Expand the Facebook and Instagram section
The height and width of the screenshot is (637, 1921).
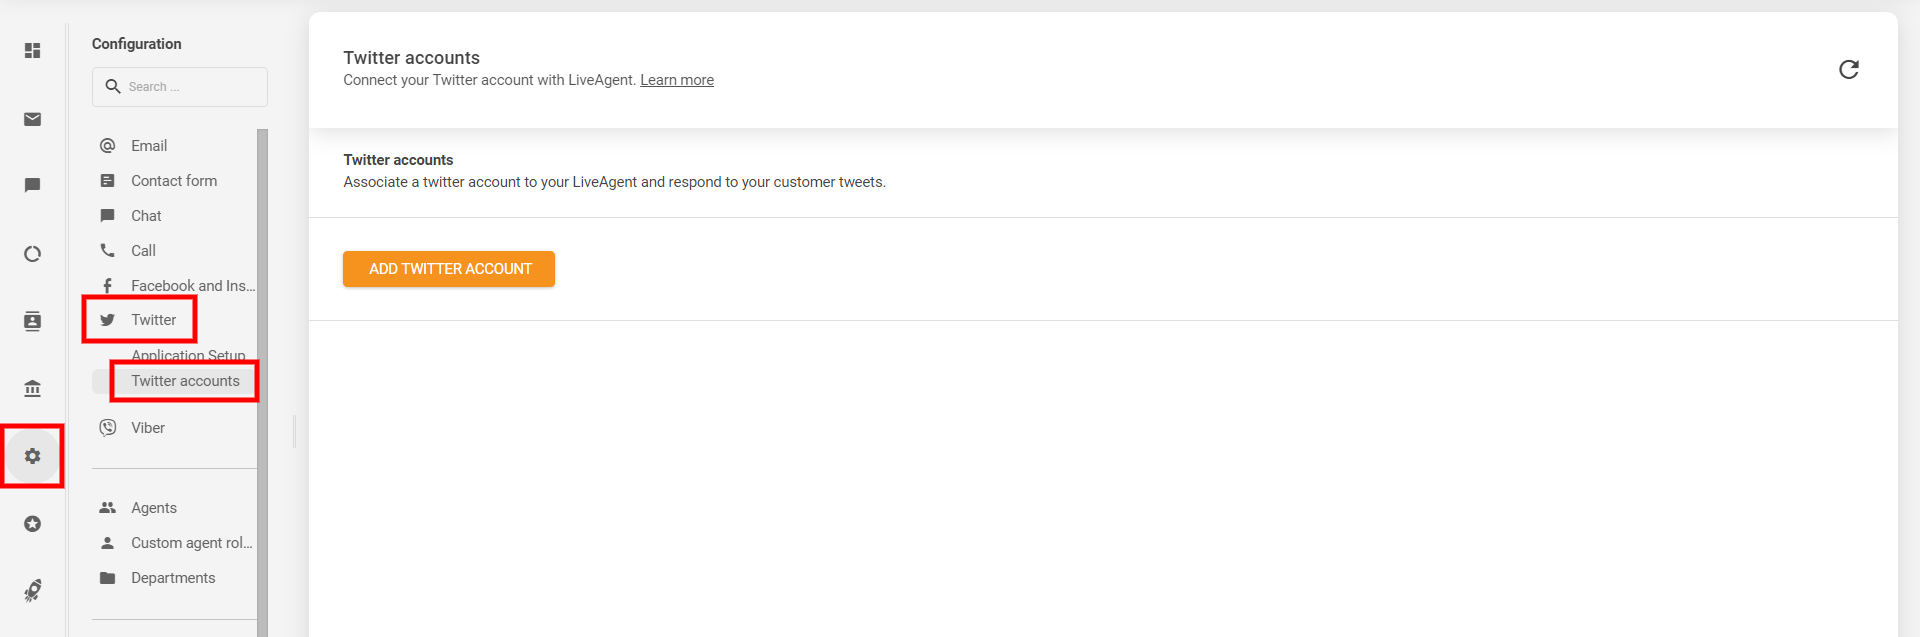[192, 286]
